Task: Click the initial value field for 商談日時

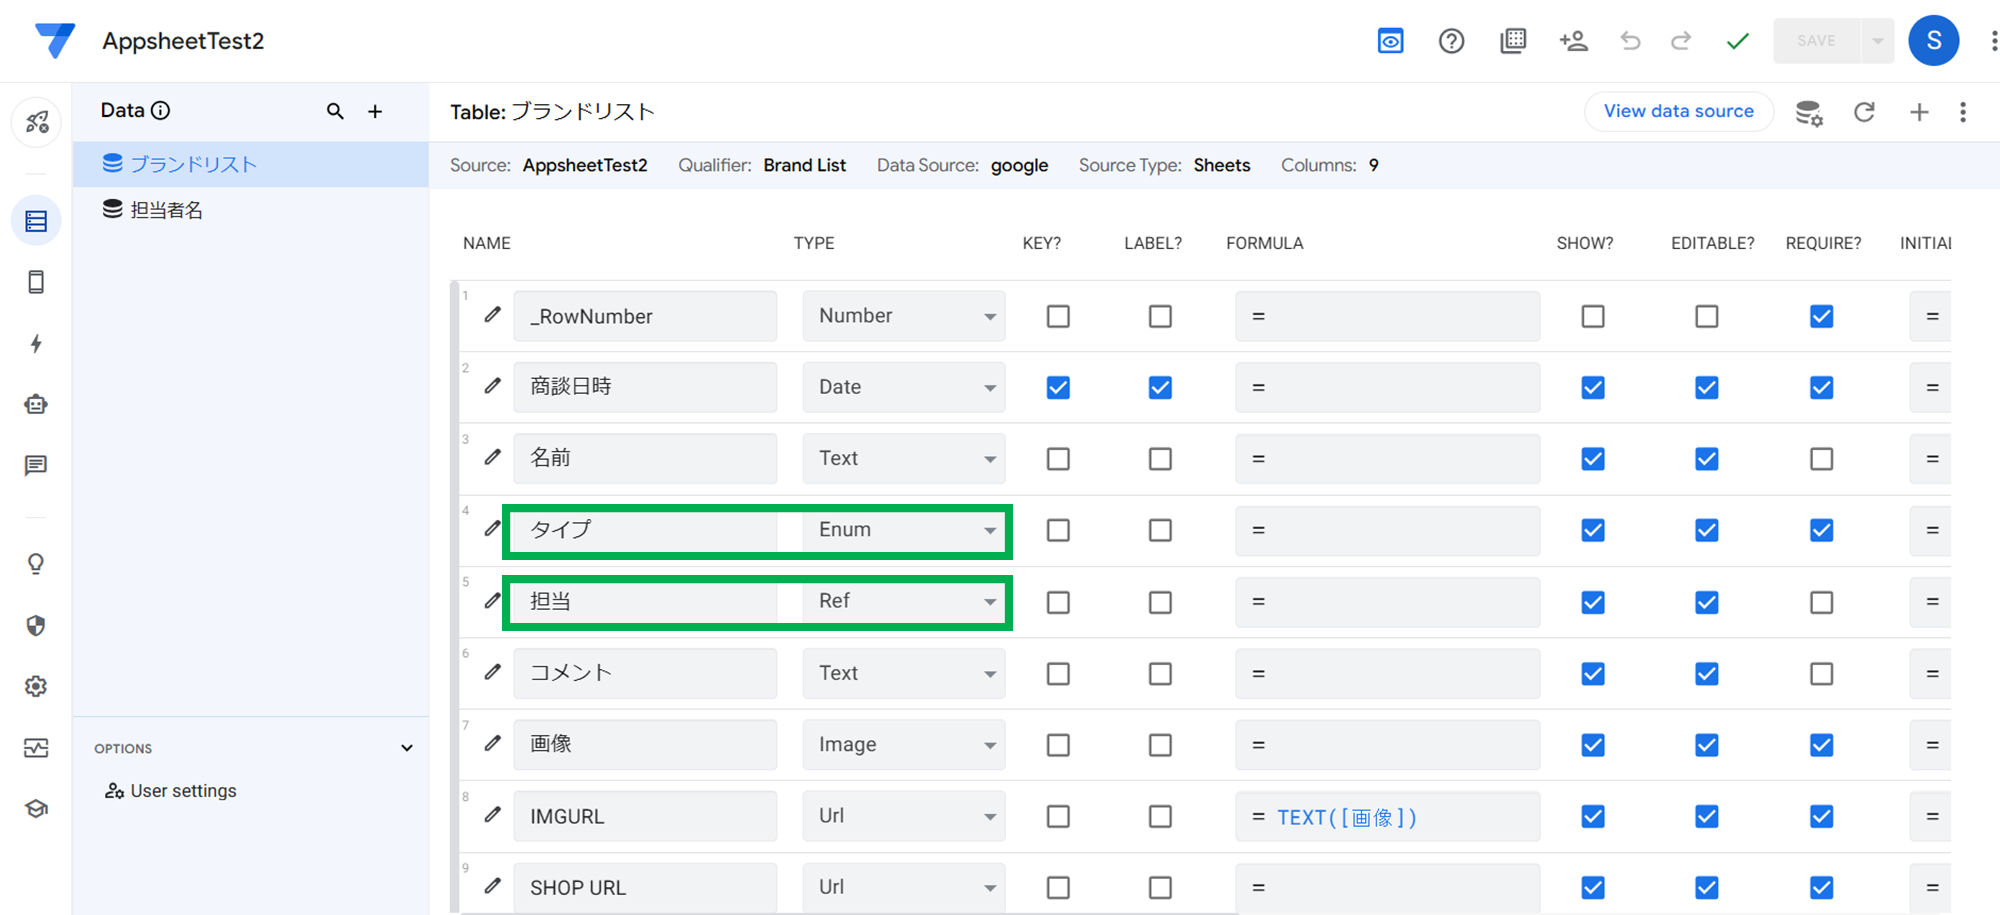Action: [1930, 387]
